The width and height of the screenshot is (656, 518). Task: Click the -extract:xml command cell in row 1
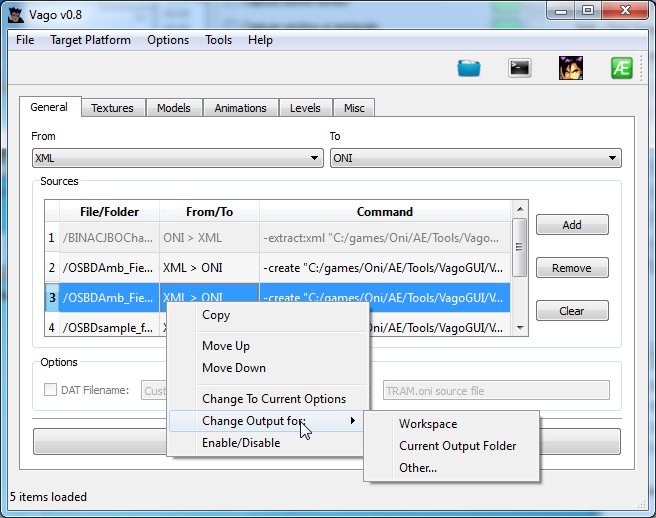[x=385, y=238]
